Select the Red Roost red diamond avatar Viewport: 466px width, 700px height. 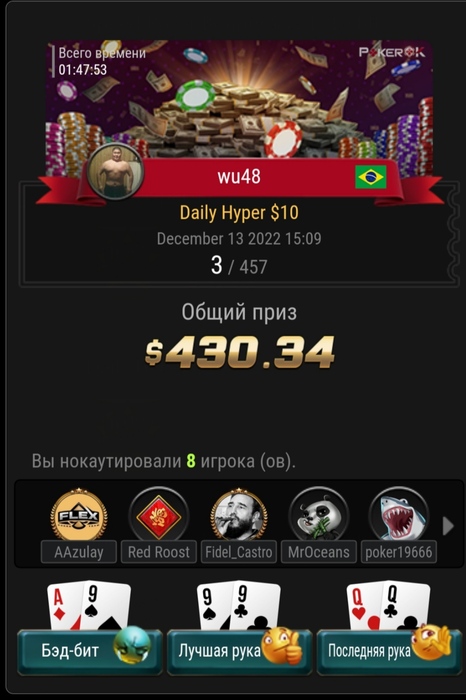(x=158, y=515)
